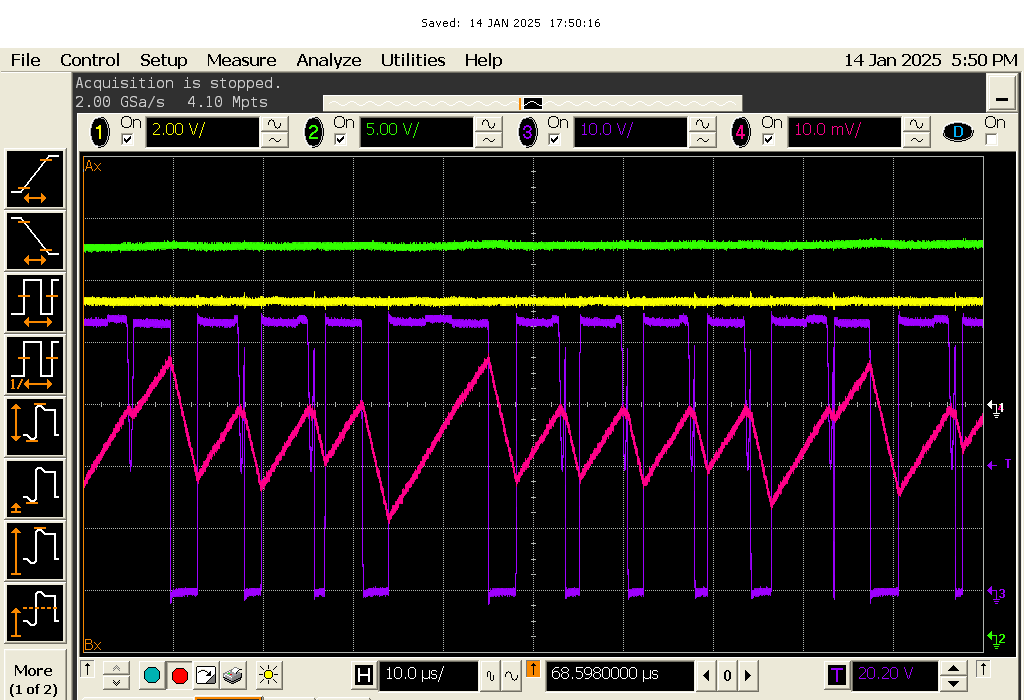Screen dimensions: 1024x700
Task: Click the highlighted window in the memory bar
Action: click(532, 103)
